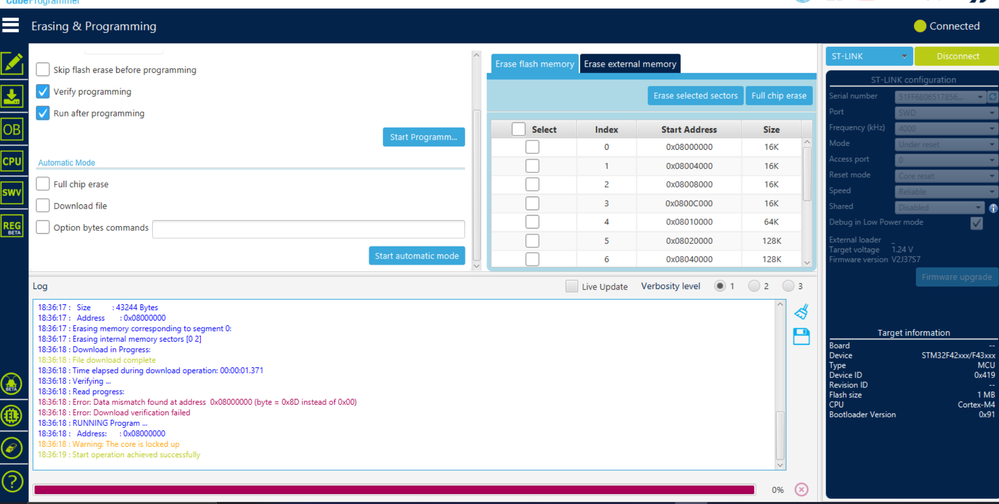Save the log with disk icon
Screen dimensions: 999x504
click(x=801, y=336)
